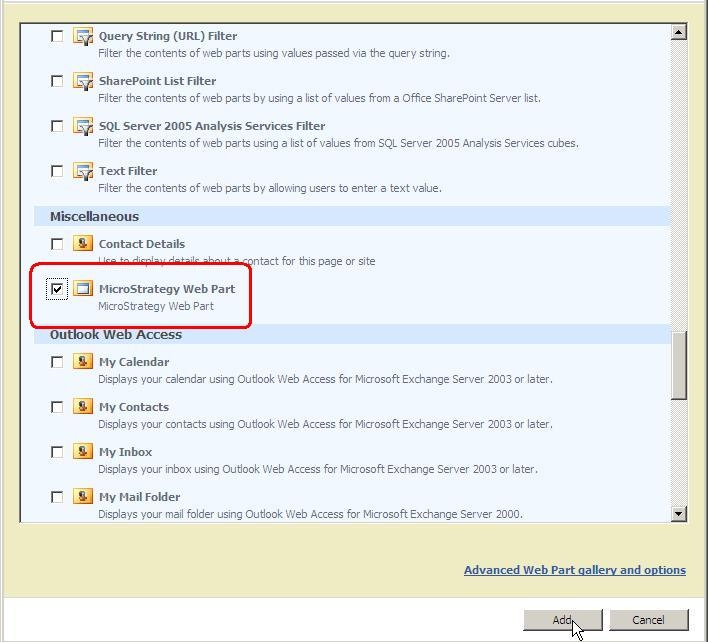Viewport: 708px width, 642px height.
Task: Uncheck the MicroStrategy Web Part checkbox
Action: pos(58,289)
